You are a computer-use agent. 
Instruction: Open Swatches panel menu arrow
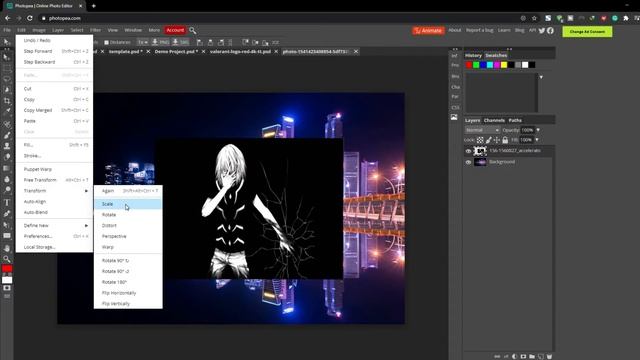[541, 77]
